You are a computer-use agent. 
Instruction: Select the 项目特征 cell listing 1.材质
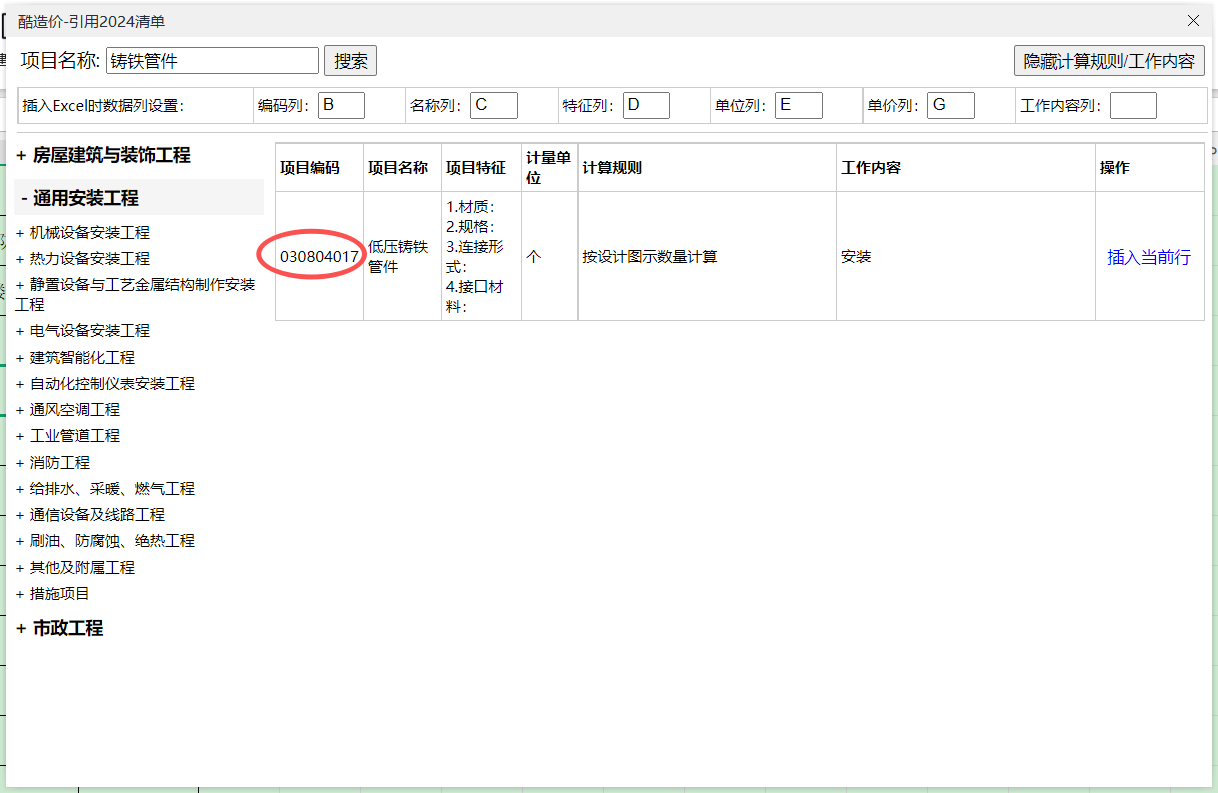[481, 256]
